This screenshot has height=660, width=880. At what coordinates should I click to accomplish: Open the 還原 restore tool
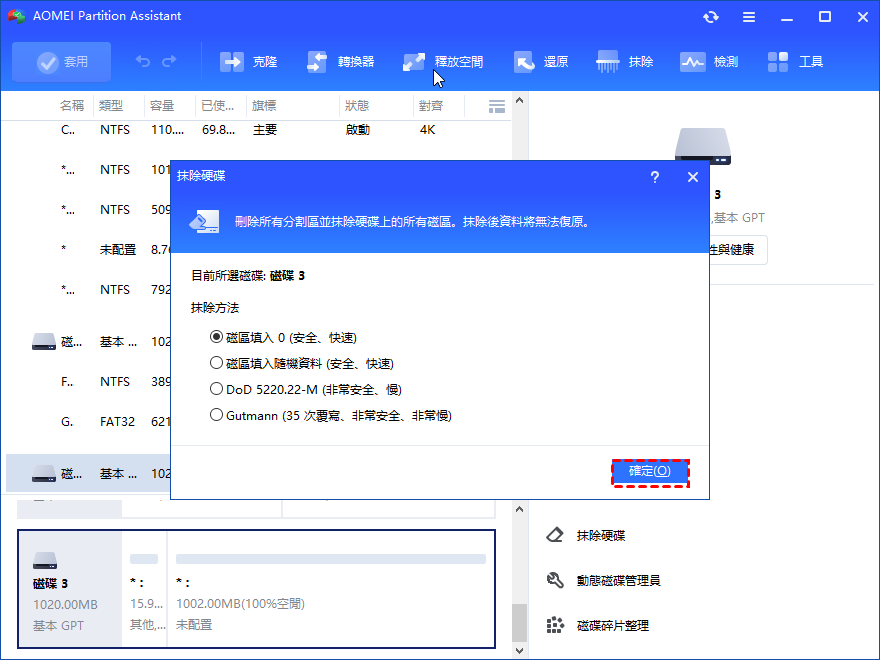pos(541,62)
